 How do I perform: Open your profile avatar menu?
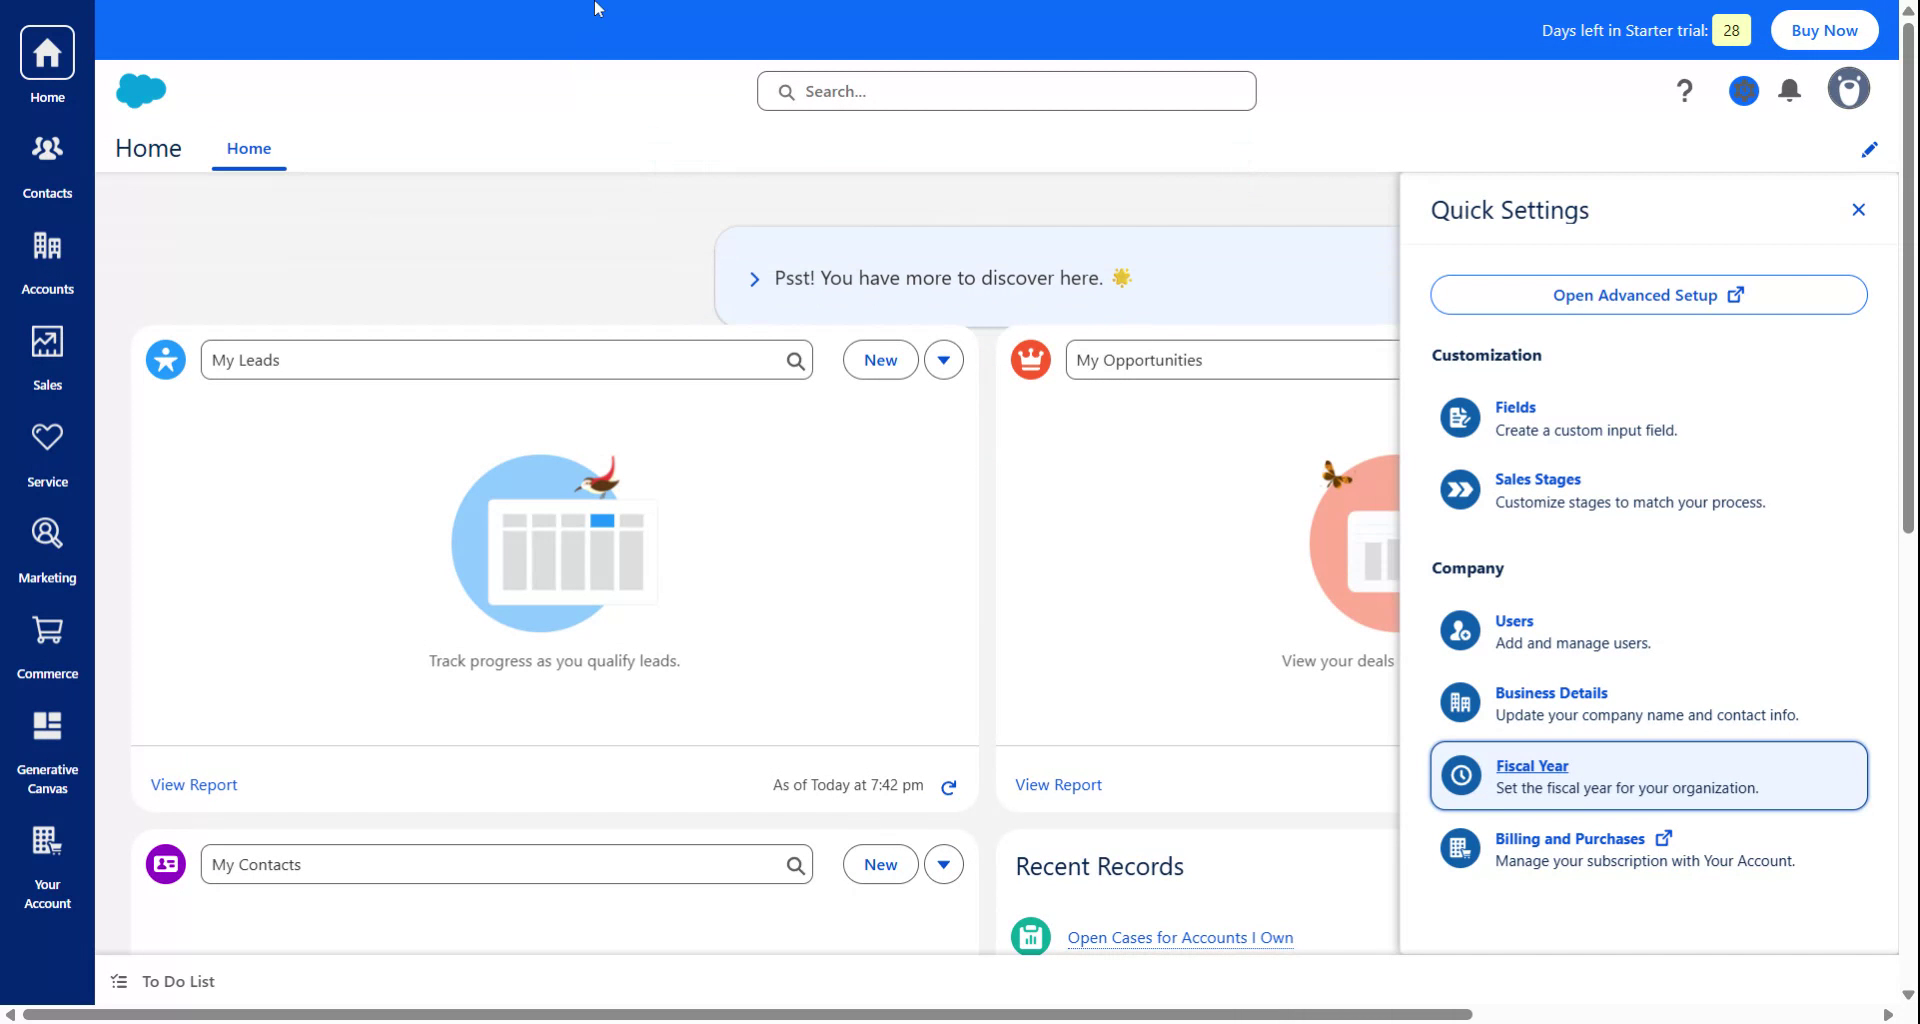1848,88
